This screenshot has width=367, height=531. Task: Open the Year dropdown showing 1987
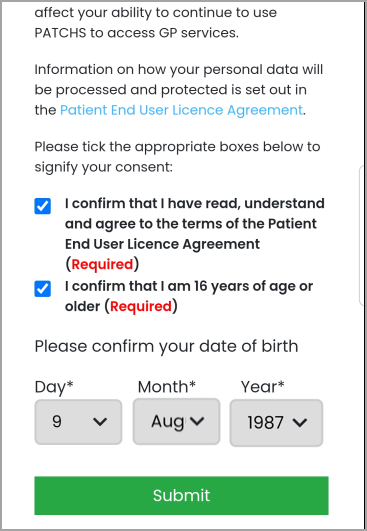coord(276,423)
